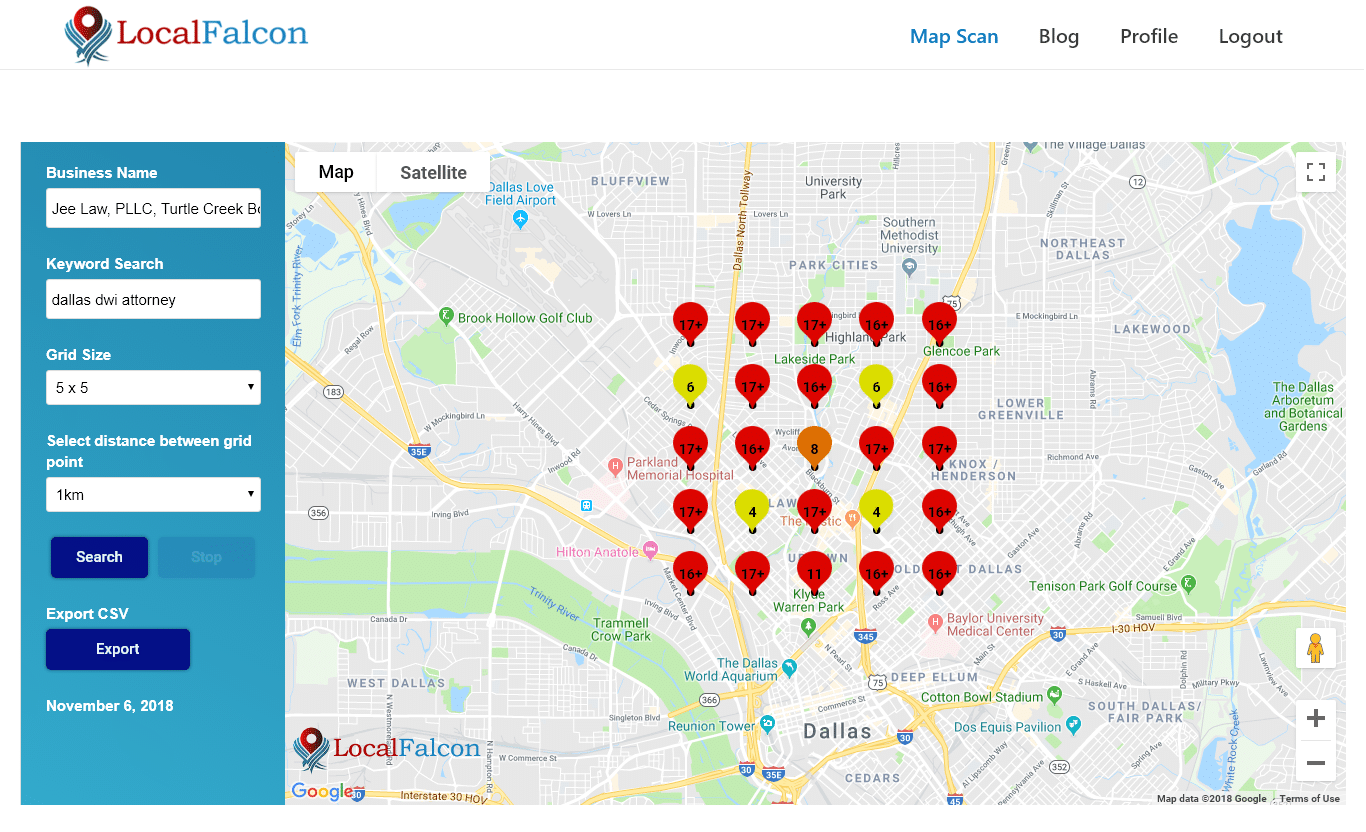
Task: Click the Brook Hollow Golf Club marker
Action: click(446, 317)
